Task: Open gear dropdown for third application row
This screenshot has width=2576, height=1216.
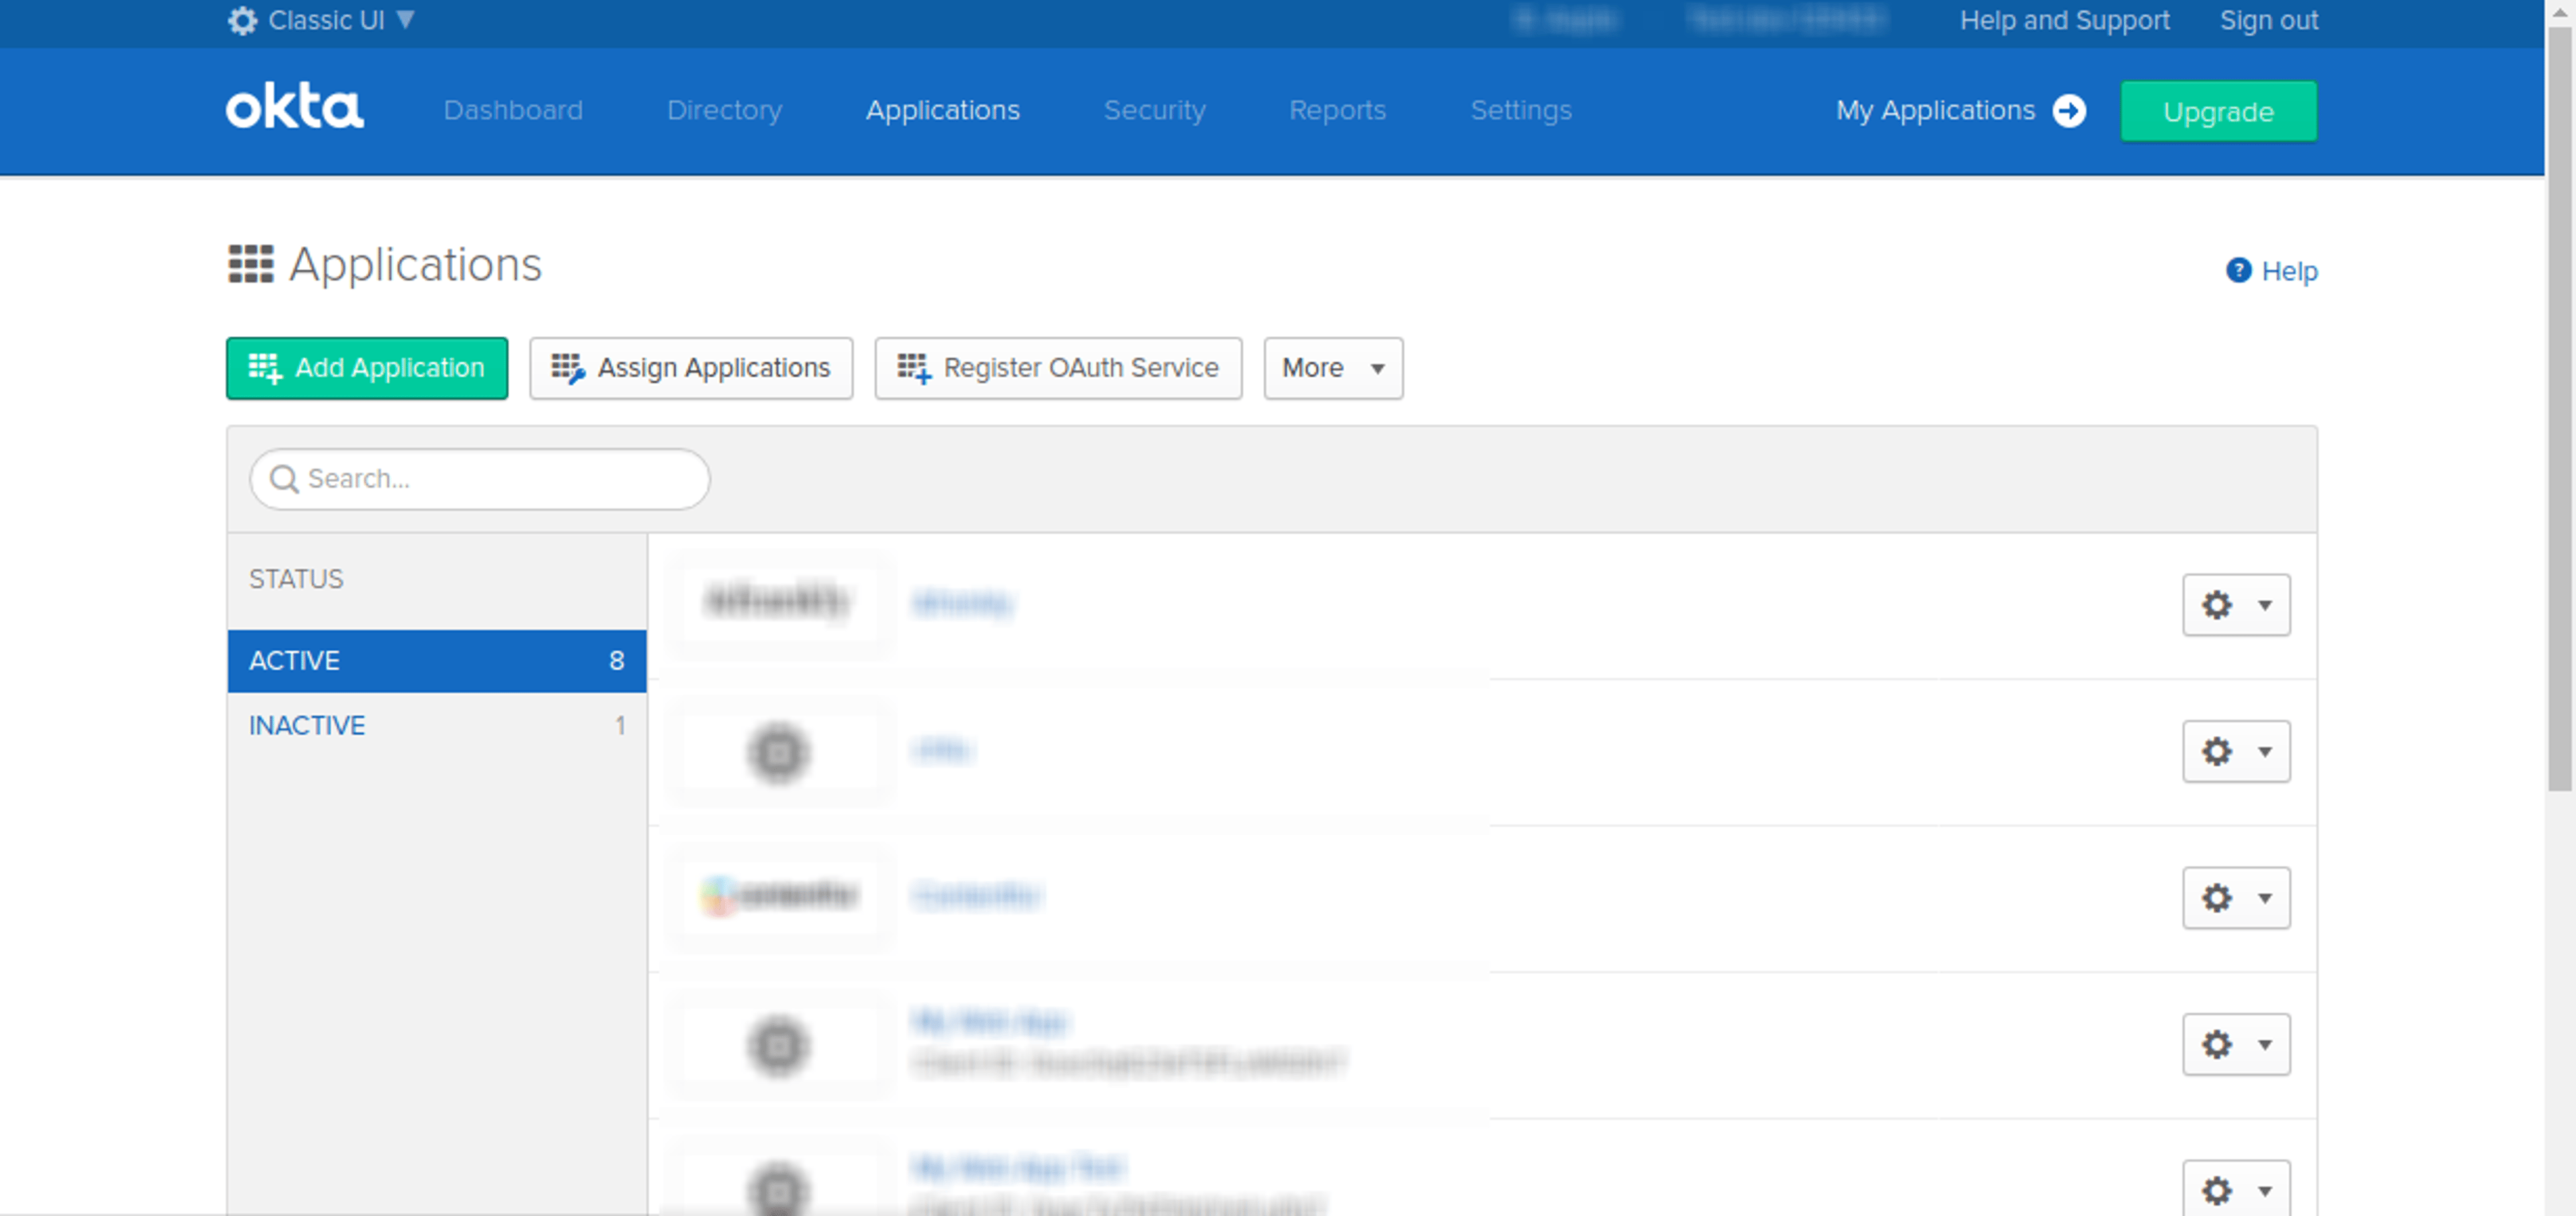Action: (2236, 898)
